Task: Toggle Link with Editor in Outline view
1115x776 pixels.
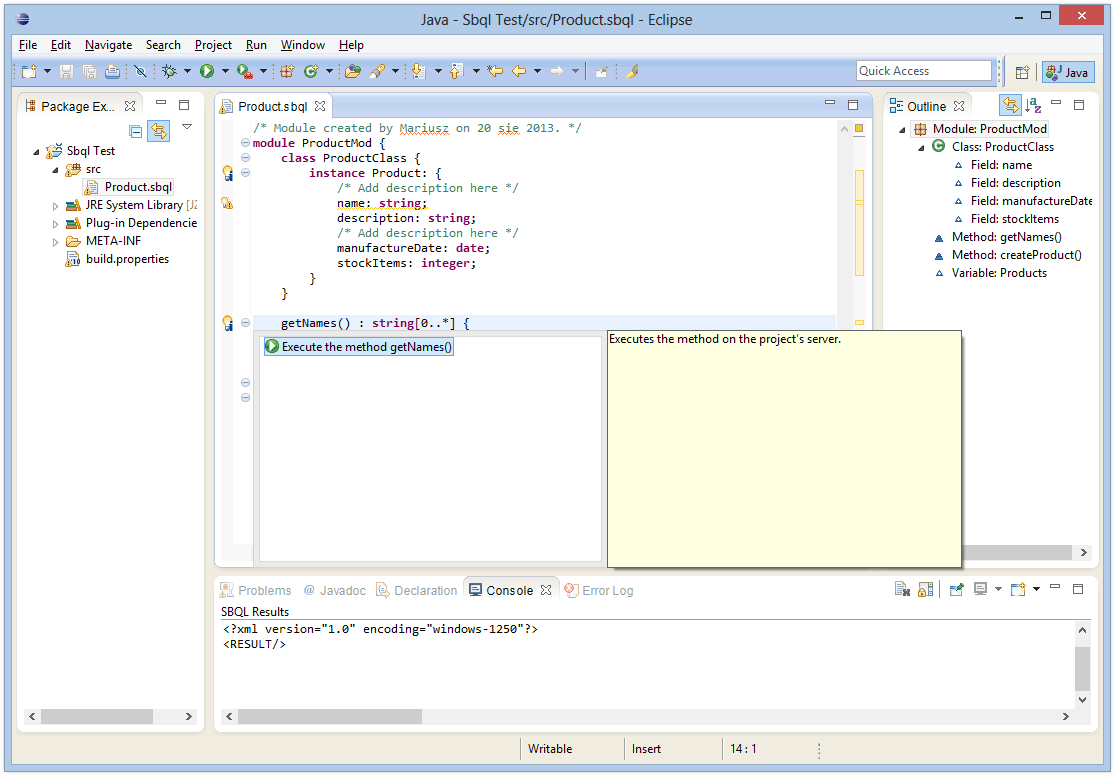Action: [1010, 106]
